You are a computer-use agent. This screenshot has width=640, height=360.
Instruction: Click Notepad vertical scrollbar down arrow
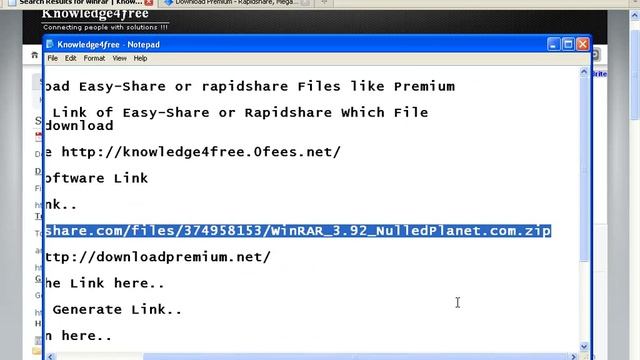pyautogui.click(x=584, y=347)
